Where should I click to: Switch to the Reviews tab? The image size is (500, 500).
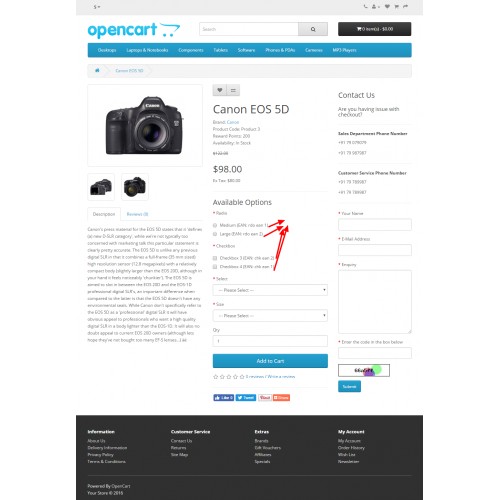click(x=137, y=214)
